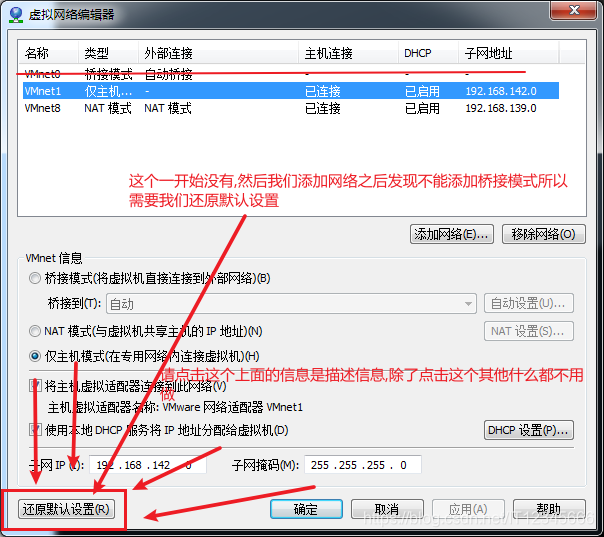Image resolution: width=604 pixels, height=537 pixels.
Task: Click the 名称 column header
Action: point(48,53)
